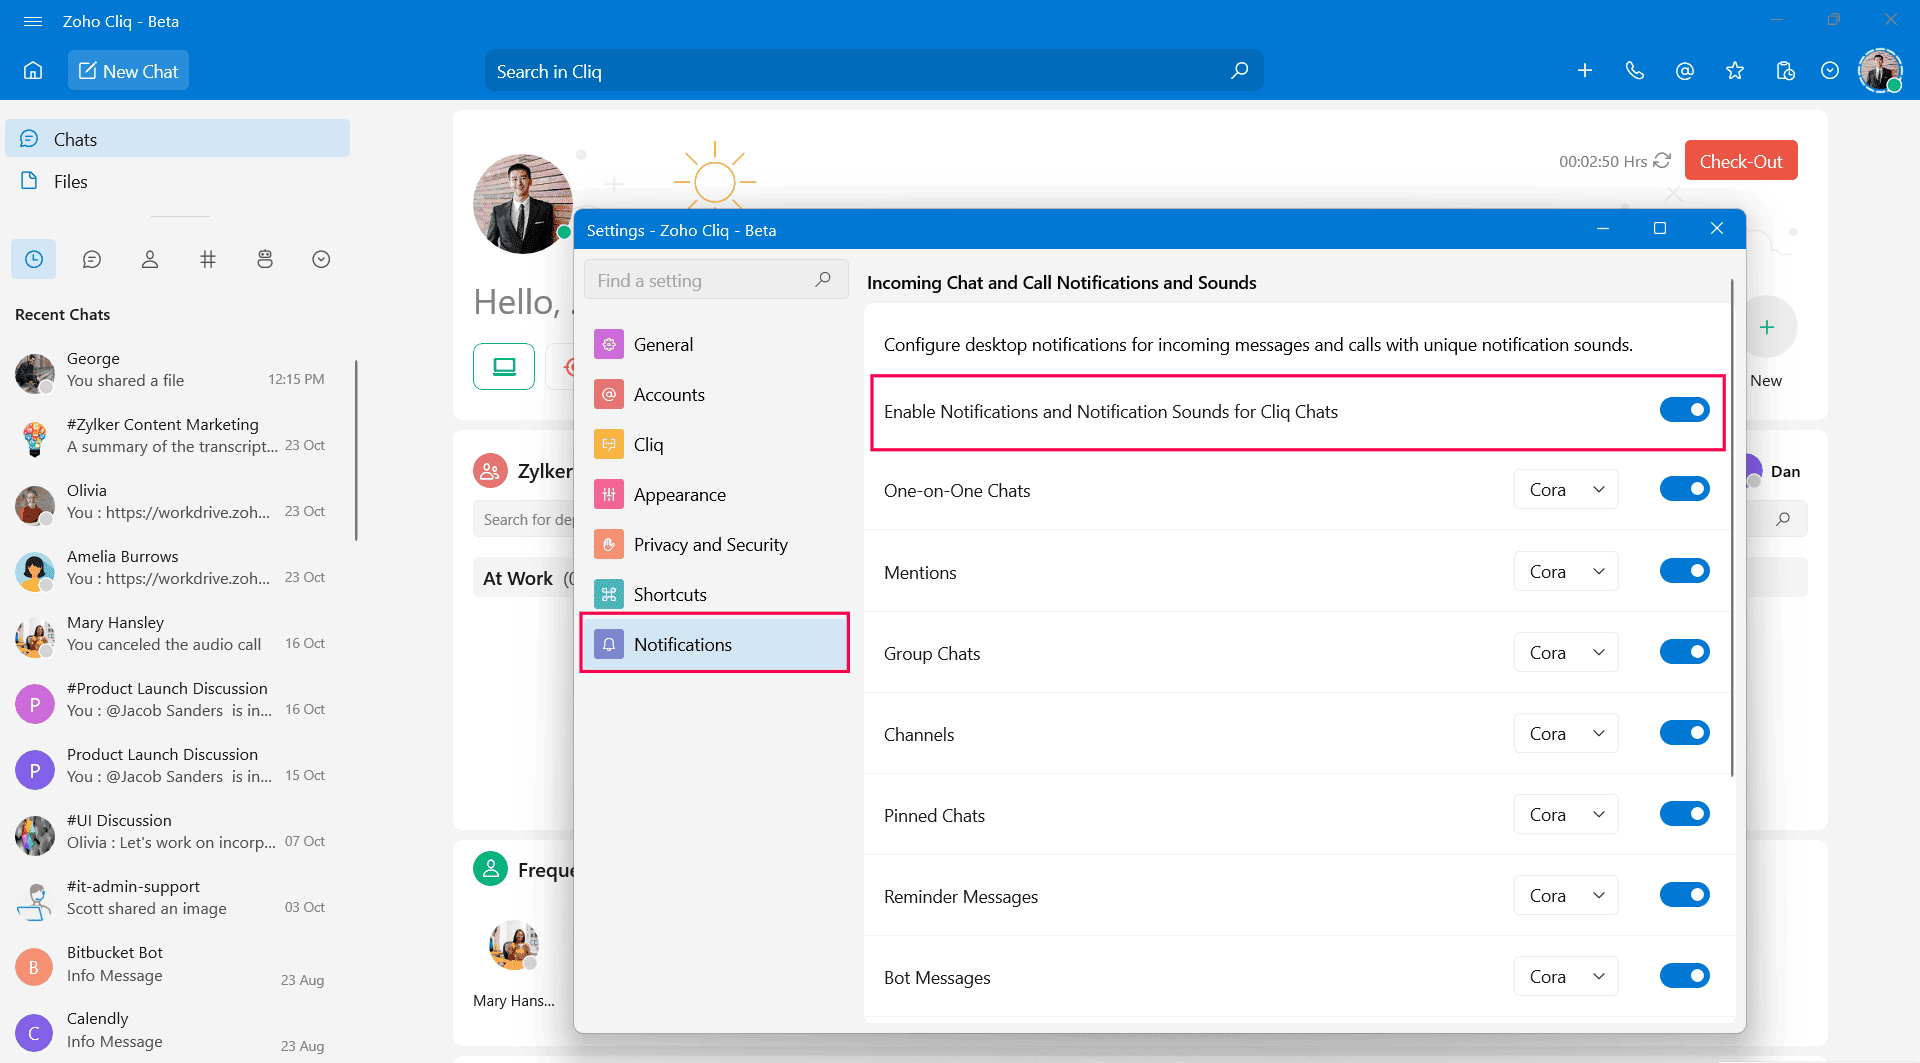Open mentions via the @ icon
This screenshot has height=1063, width=1920.
[1685, 71]
